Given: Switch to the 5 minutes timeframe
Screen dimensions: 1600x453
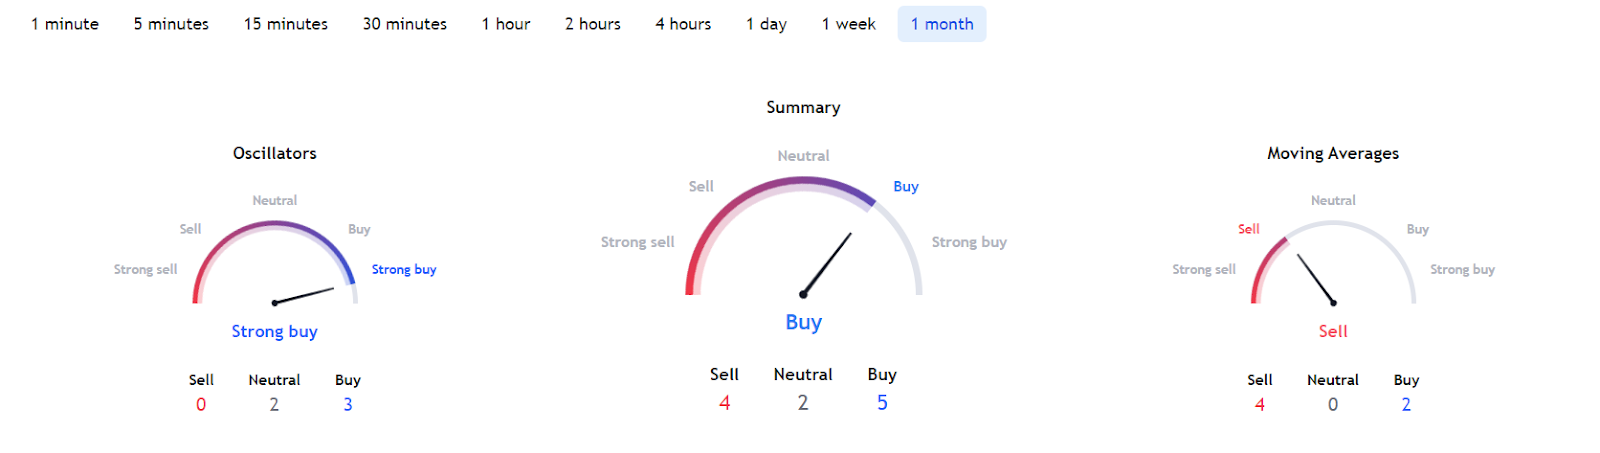Looking at the screenshot, I should point(171,24).
